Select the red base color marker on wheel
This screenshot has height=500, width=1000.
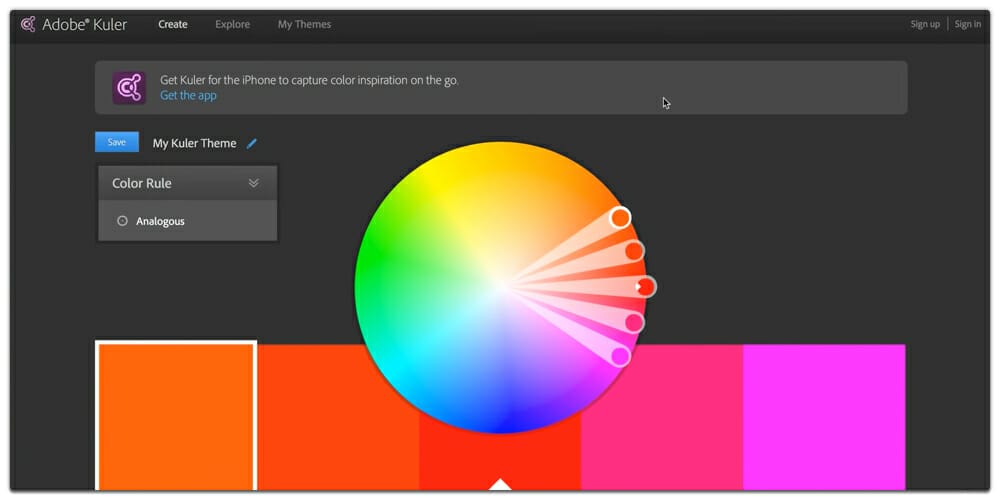click(645, 287)
